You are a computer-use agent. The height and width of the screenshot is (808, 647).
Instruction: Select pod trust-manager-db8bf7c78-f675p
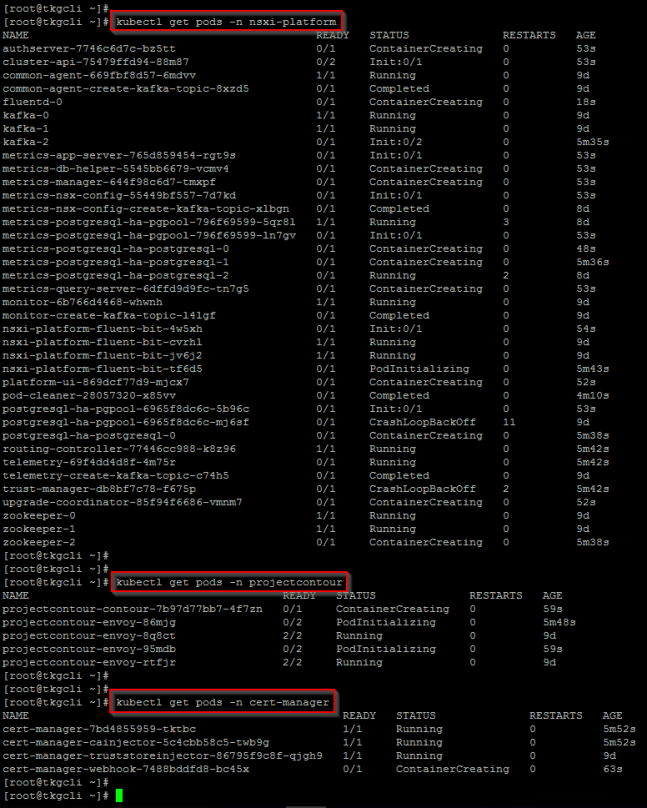[x=99, y=489]
